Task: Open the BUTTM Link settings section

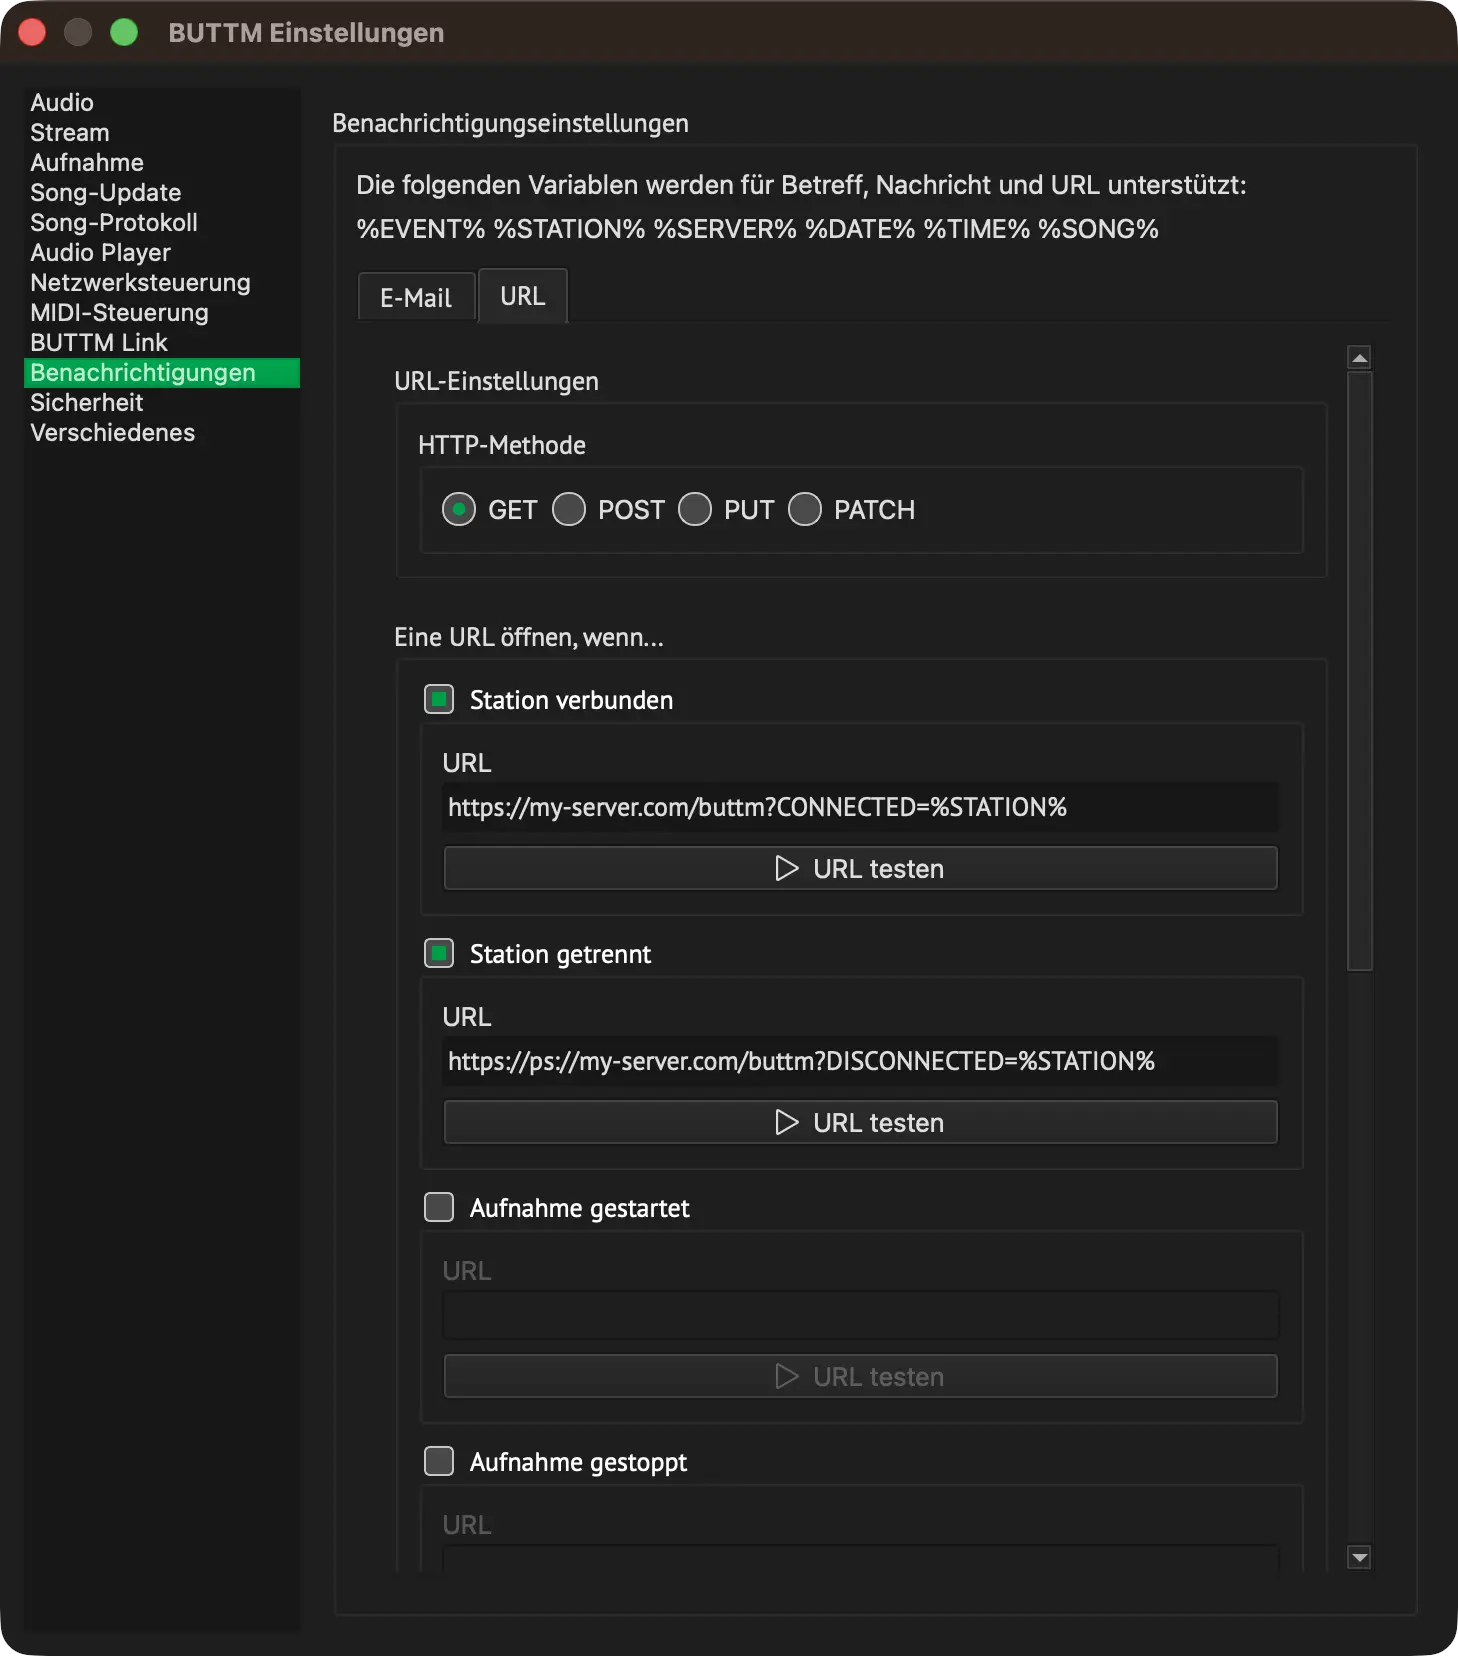Action: 162,343
